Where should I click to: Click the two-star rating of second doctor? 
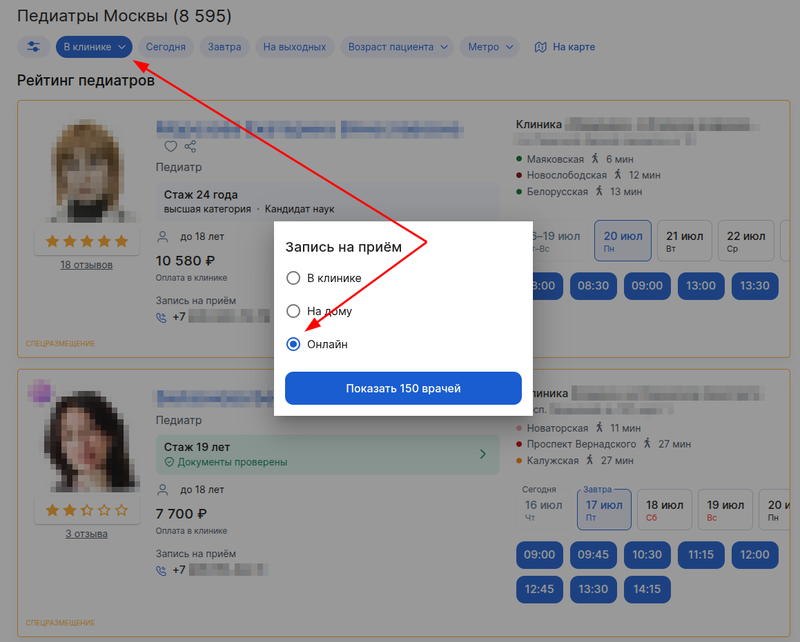point(87,510)
